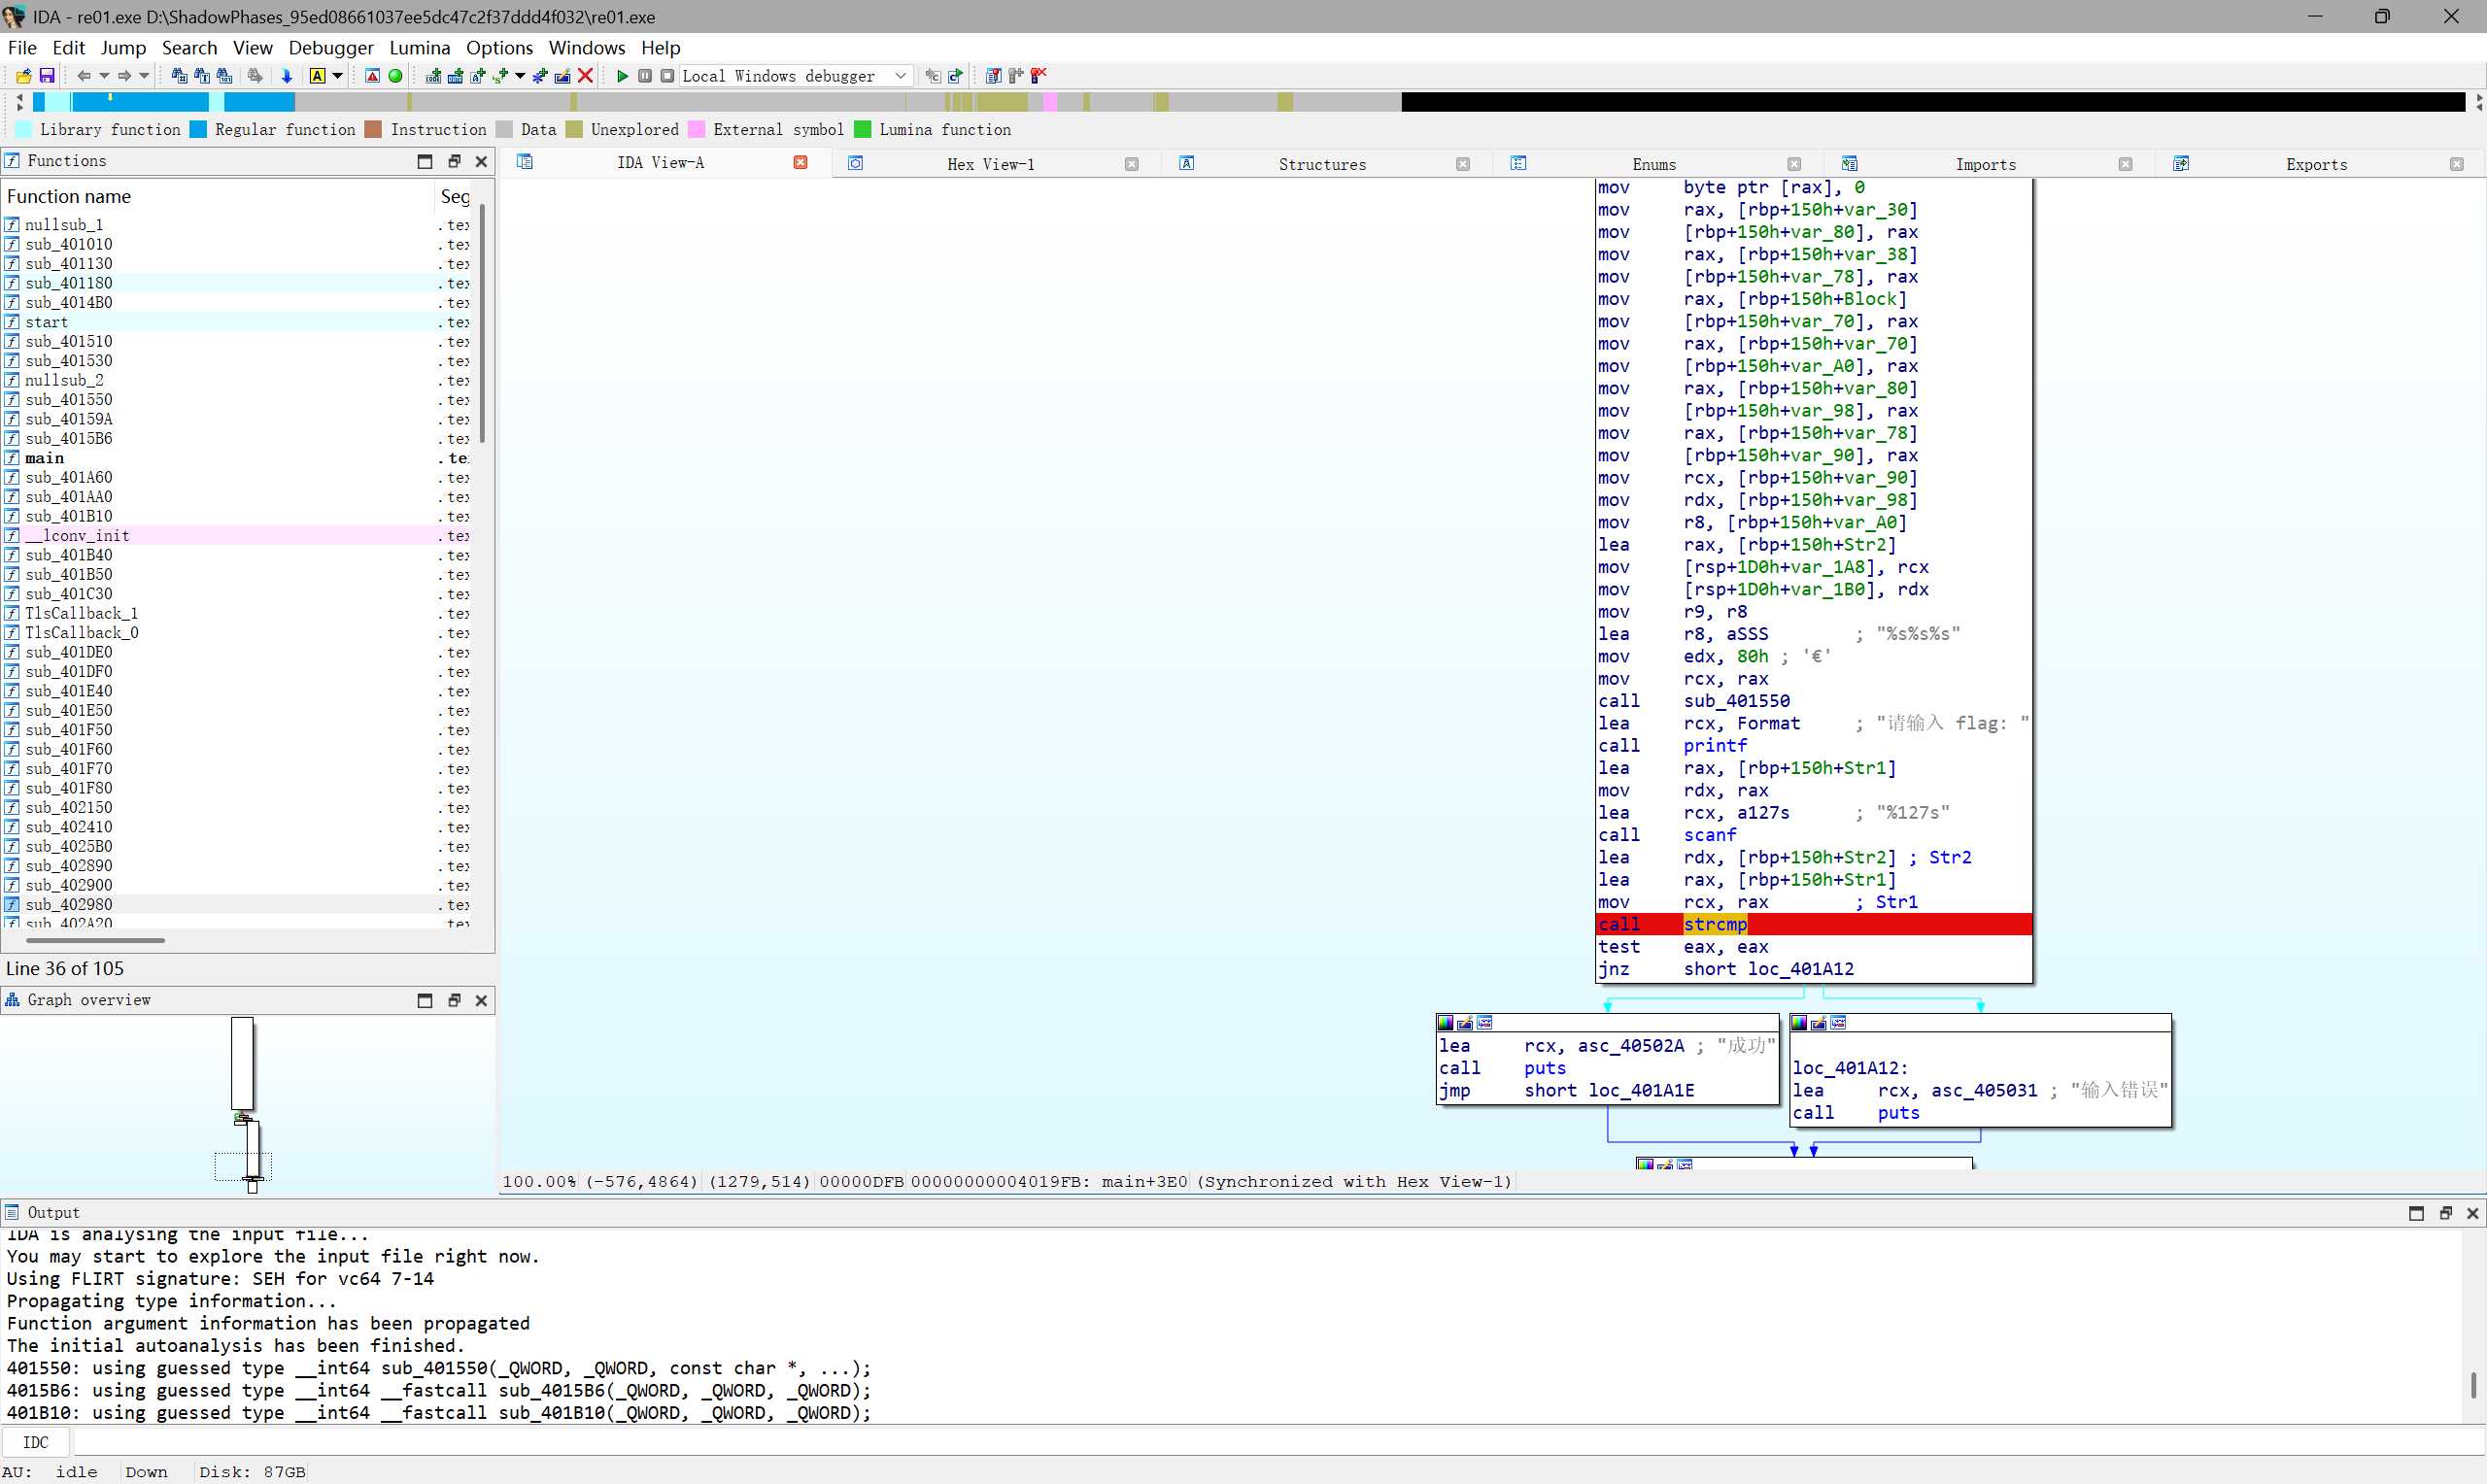Start the debugger with play button

pyautogui.click(x=622, y=76)
